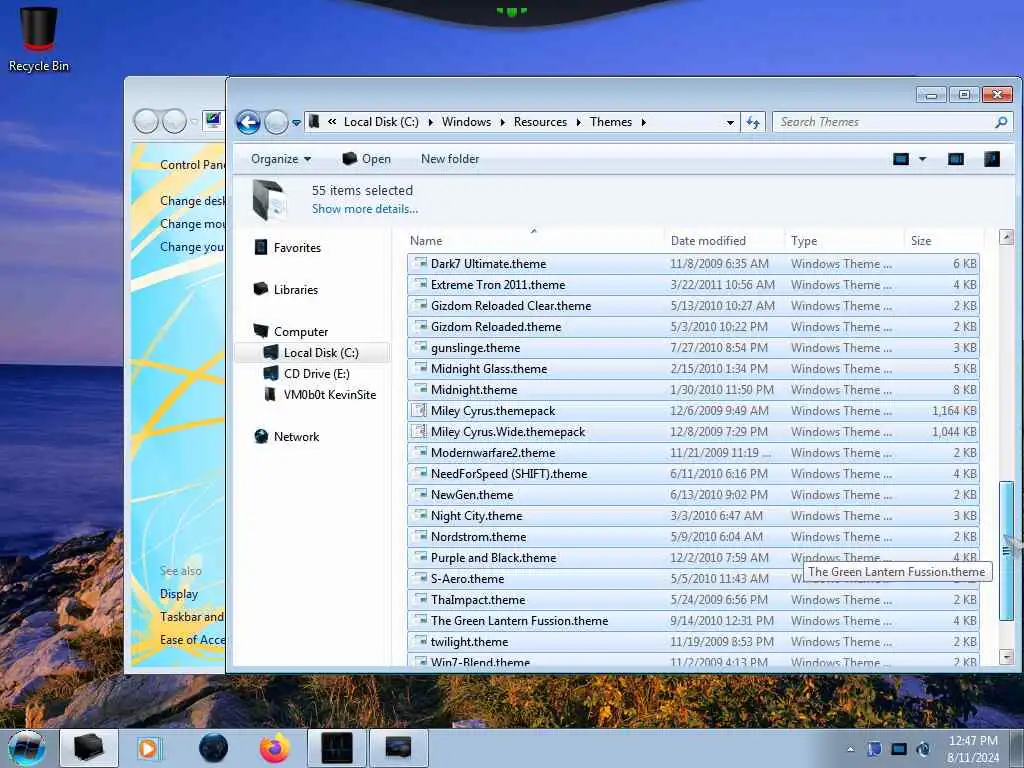
Task: Click scrollbar down arrow in file list
Action: (1006, 656)
